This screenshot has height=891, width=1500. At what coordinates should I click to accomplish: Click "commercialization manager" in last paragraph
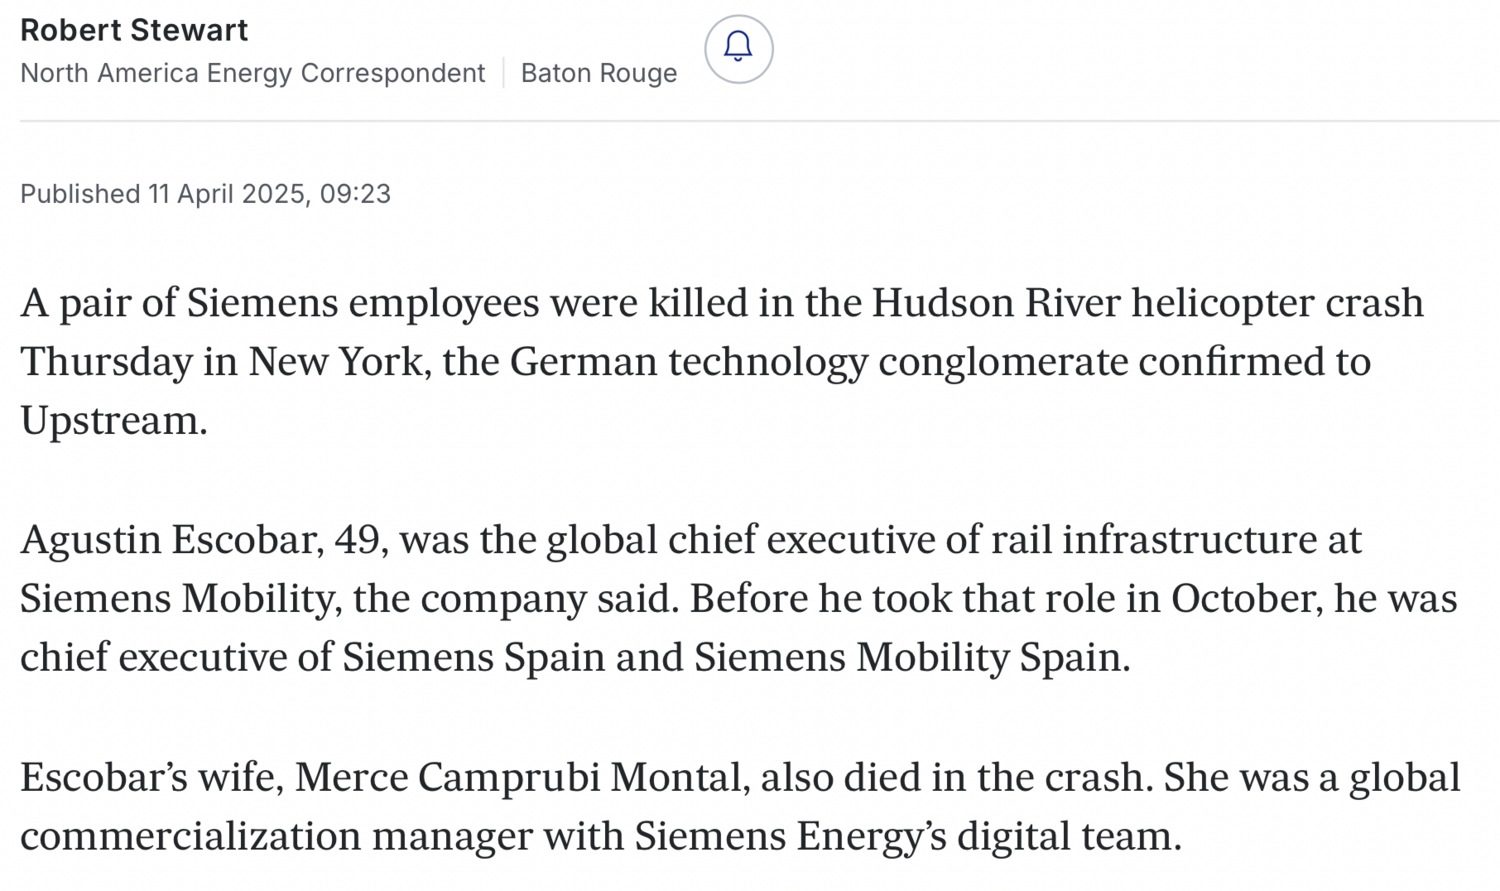(x=260, y=836)
